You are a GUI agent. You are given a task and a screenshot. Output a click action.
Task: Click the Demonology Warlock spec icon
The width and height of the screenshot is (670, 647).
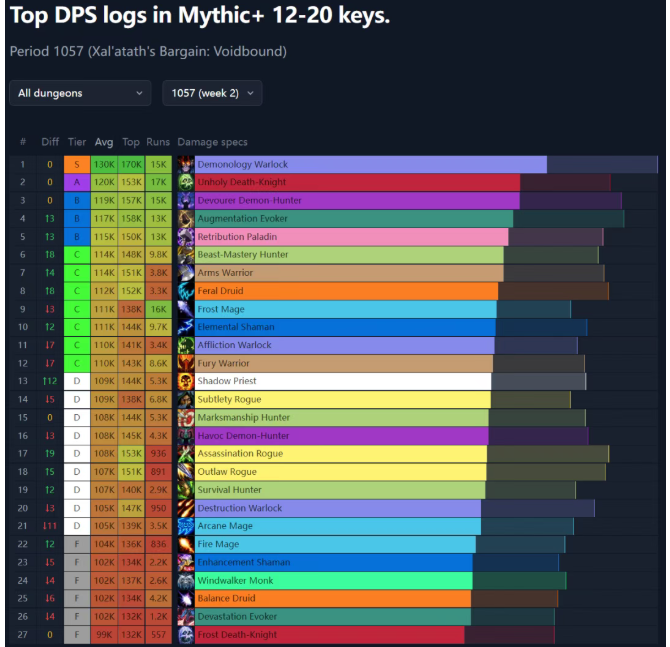pyautogui.click(x=186, y=164)
